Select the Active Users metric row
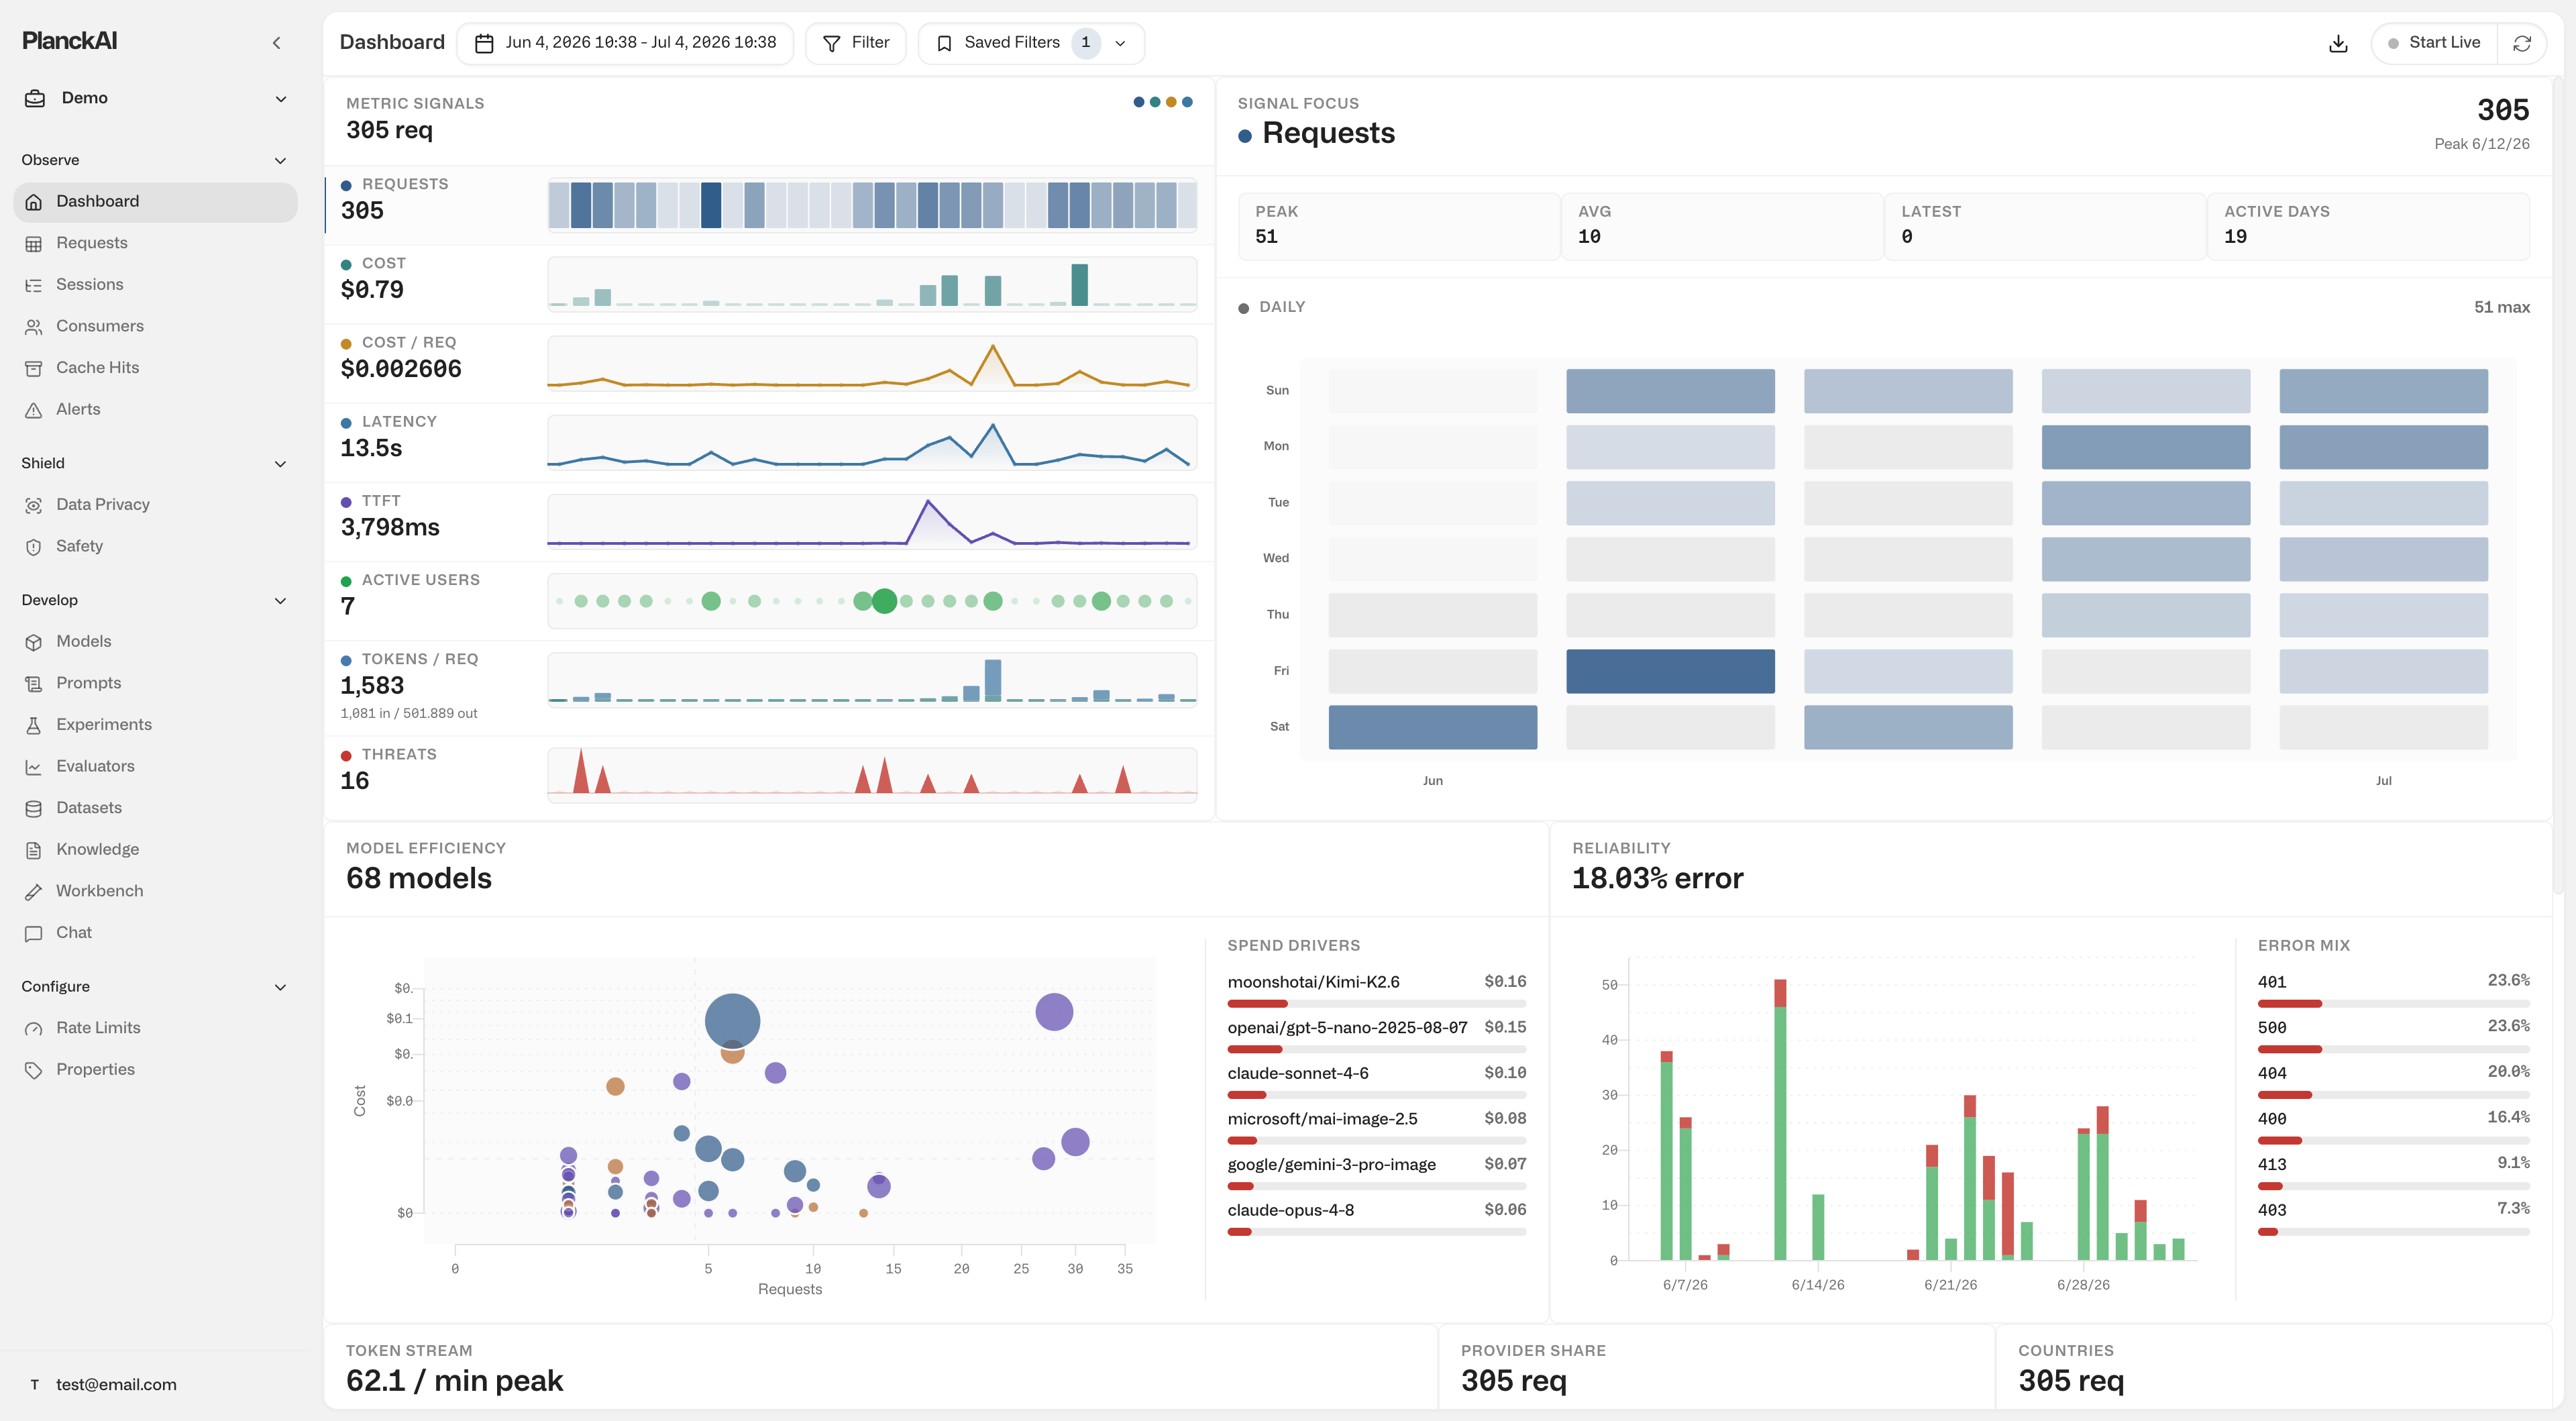The height and width of the screenshot is (1421, 2576). coord(769,601)
